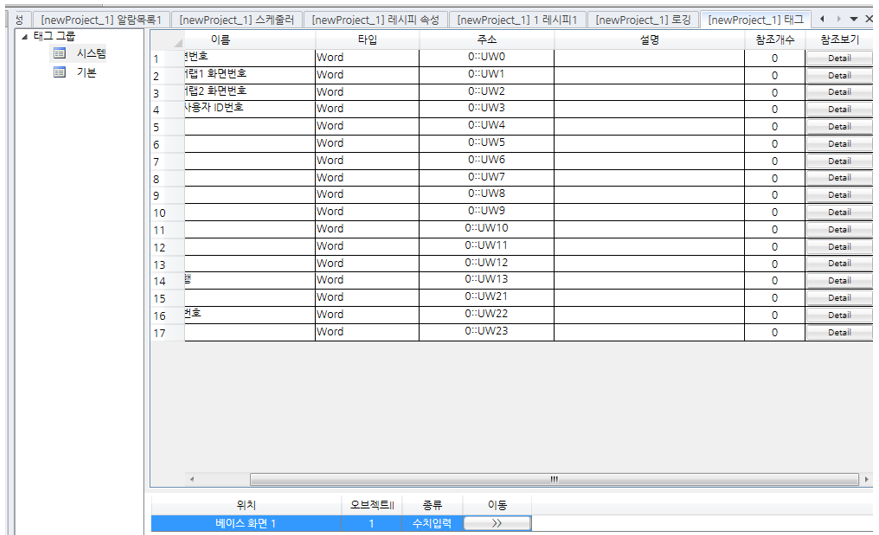Click the 시스템 tag group table icon
Image resolution: width=879 pixels, height=535 pixels.
[x=59, y=53]
